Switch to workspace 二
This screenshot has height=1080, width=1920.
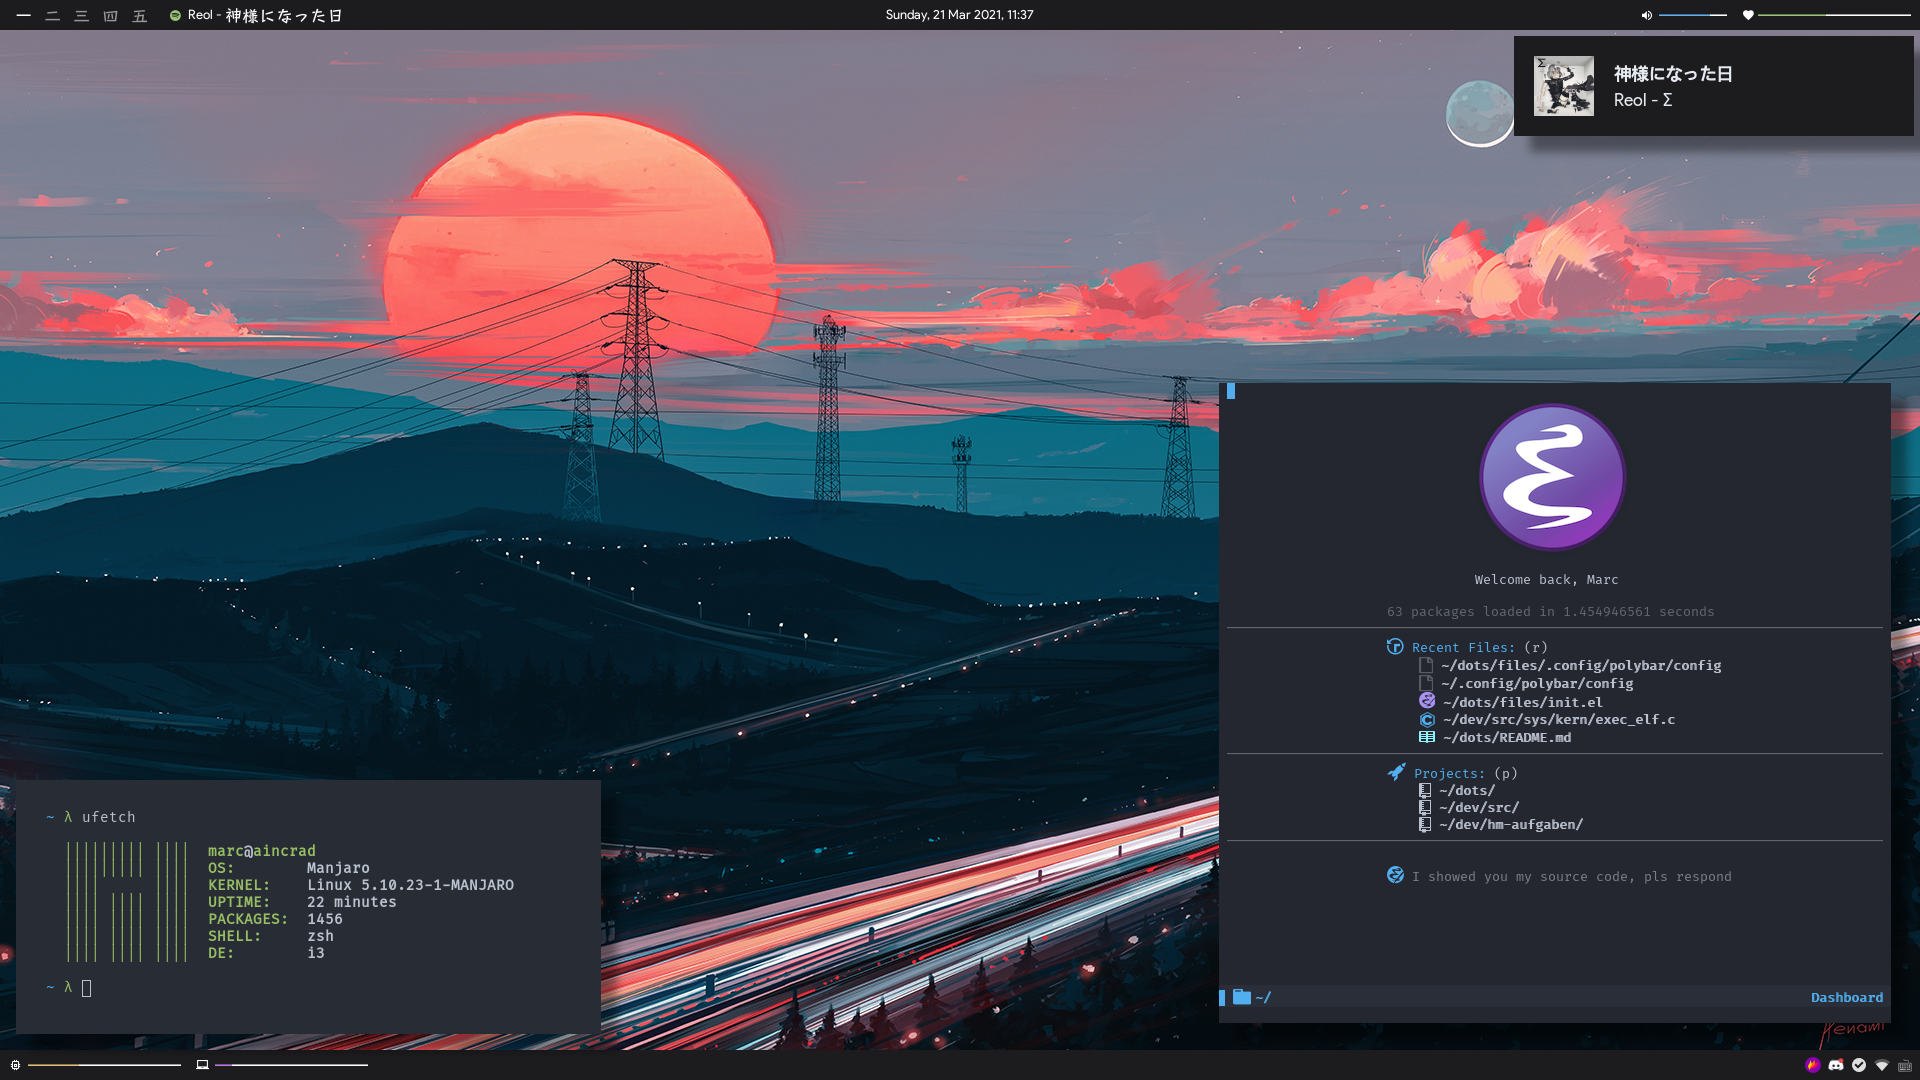[x=52, y=15]
